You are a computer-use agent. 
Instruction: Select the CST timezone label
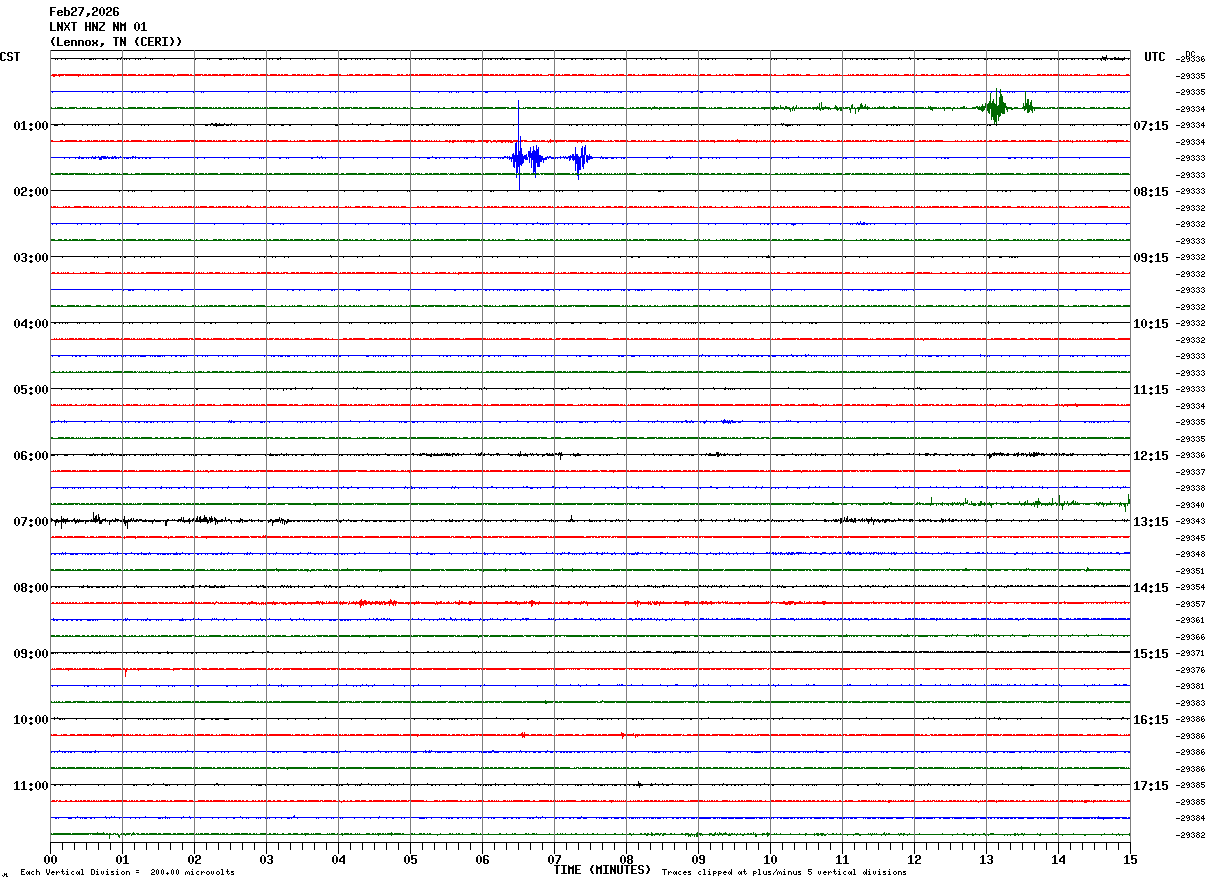tap(10, 57)
